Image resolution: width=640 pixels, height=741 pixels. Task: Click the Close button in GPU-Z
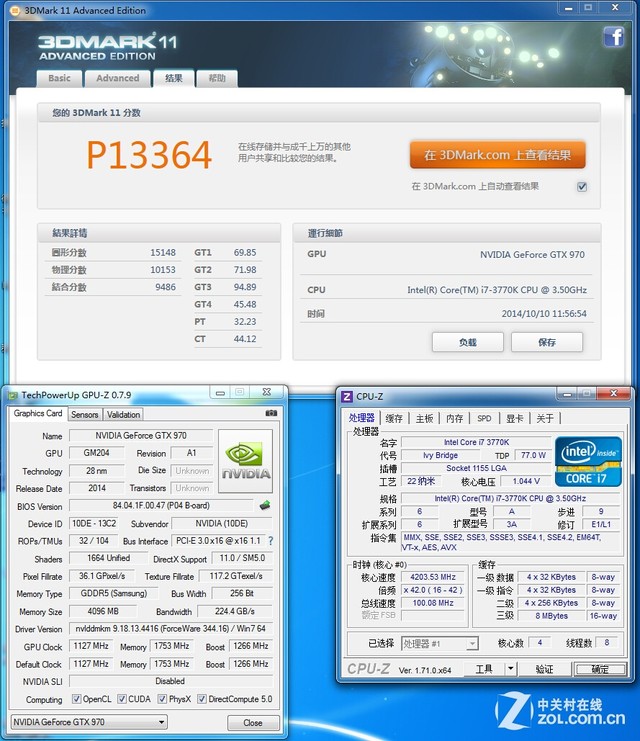click(253, 723)
